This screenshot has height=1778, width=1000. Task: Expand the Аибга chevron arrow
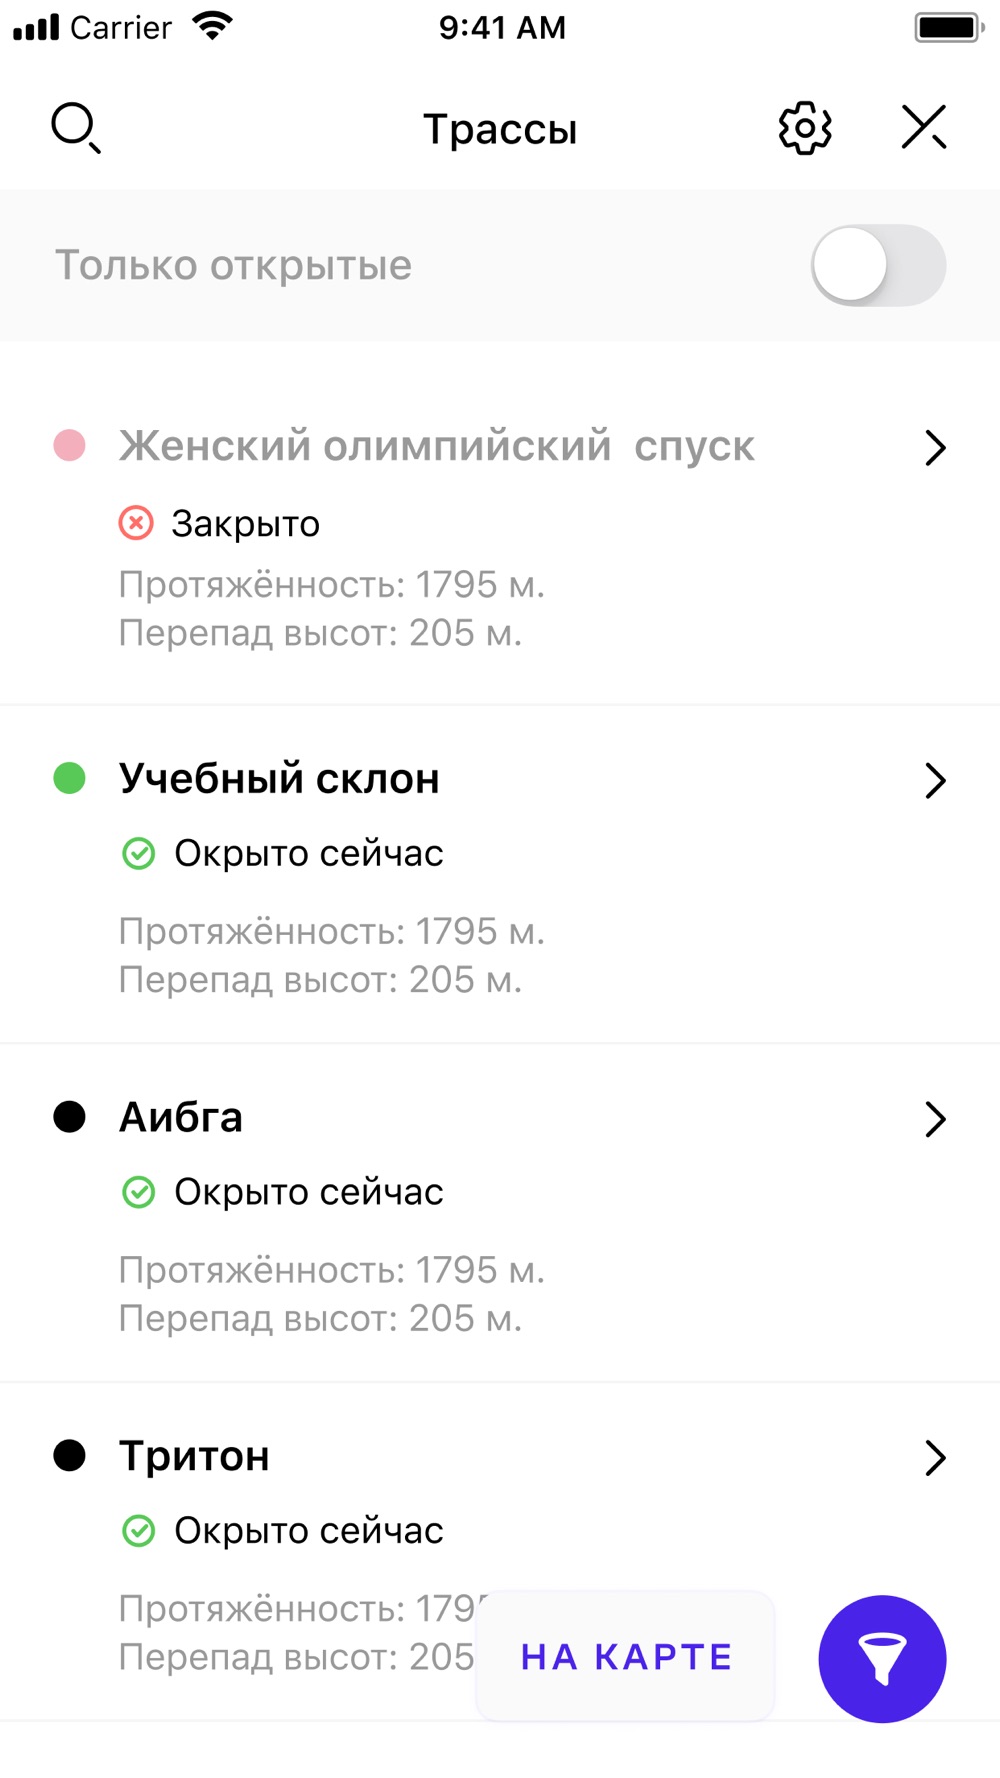tap(935, 1119)
